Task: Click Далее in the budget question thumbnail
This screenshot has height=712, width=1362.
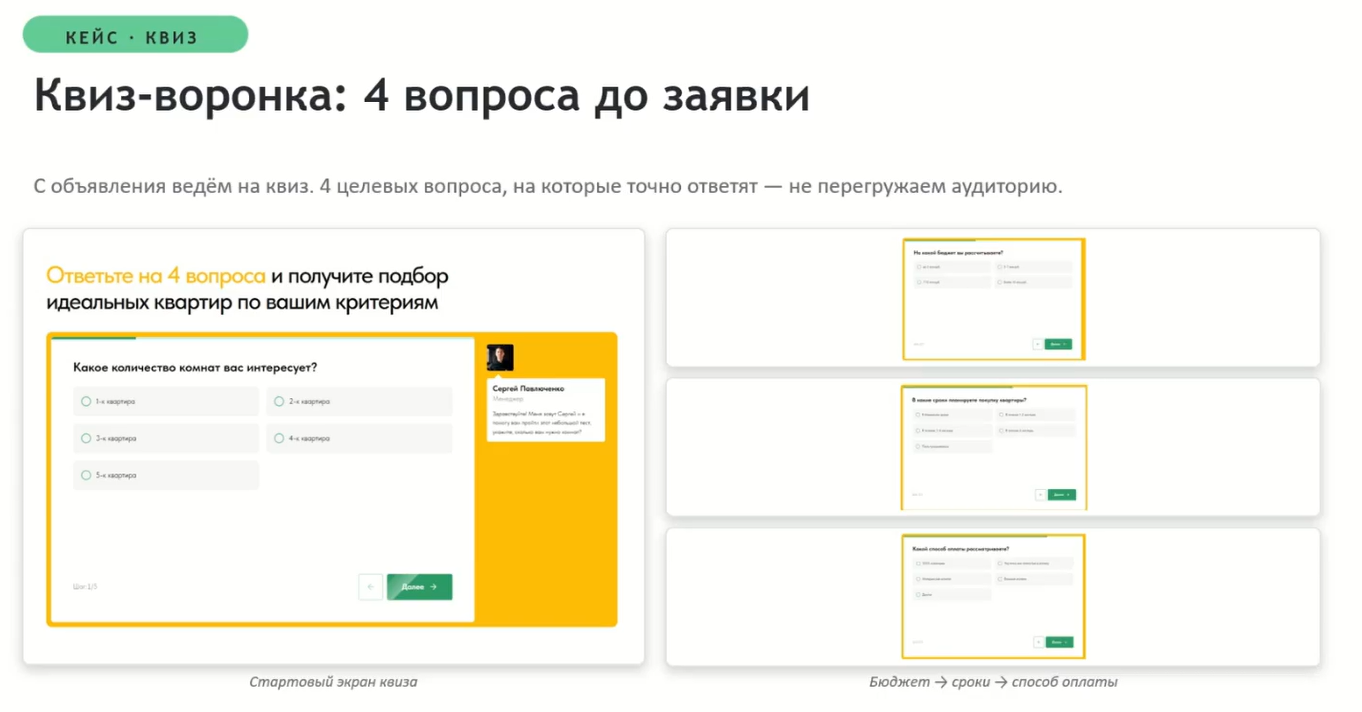Action: tap(1058, 344)
